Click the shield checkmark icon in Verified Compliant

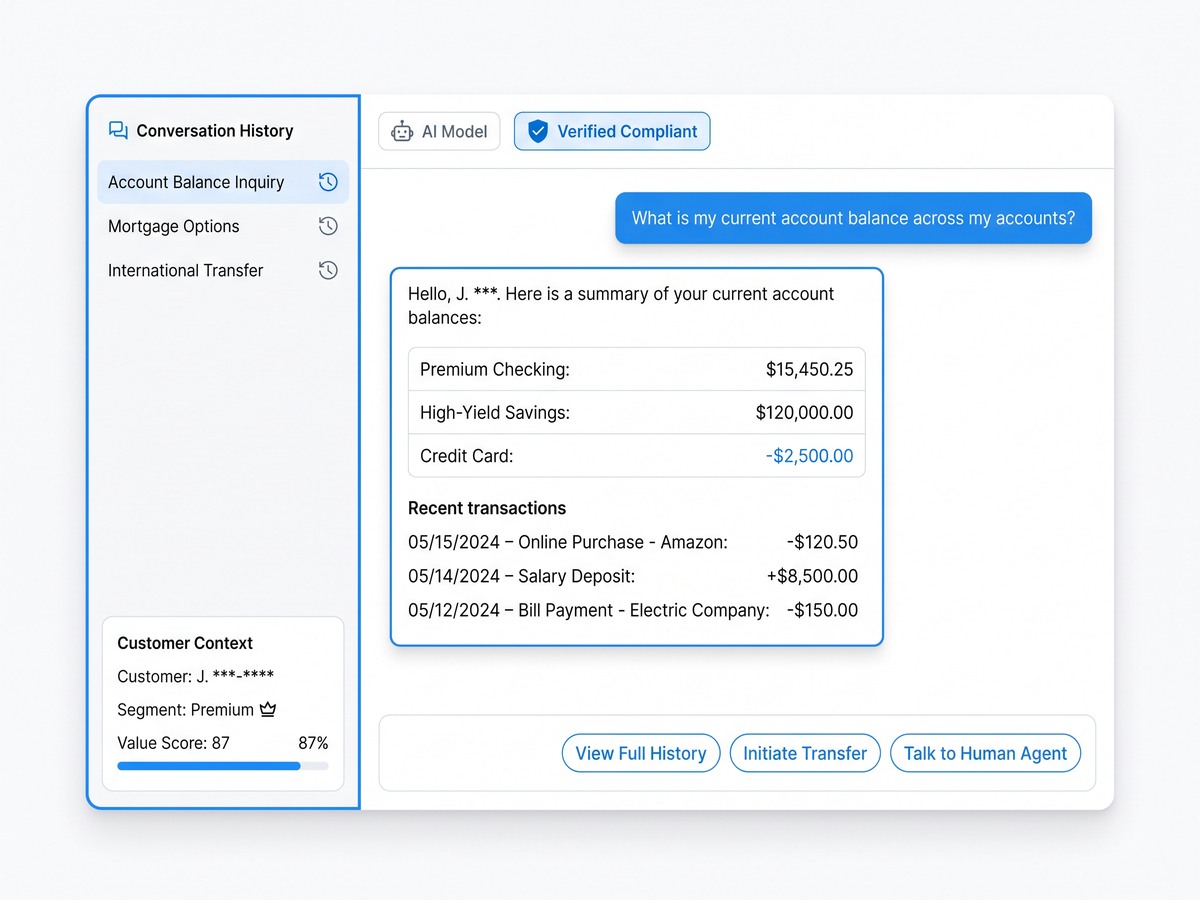538,131
